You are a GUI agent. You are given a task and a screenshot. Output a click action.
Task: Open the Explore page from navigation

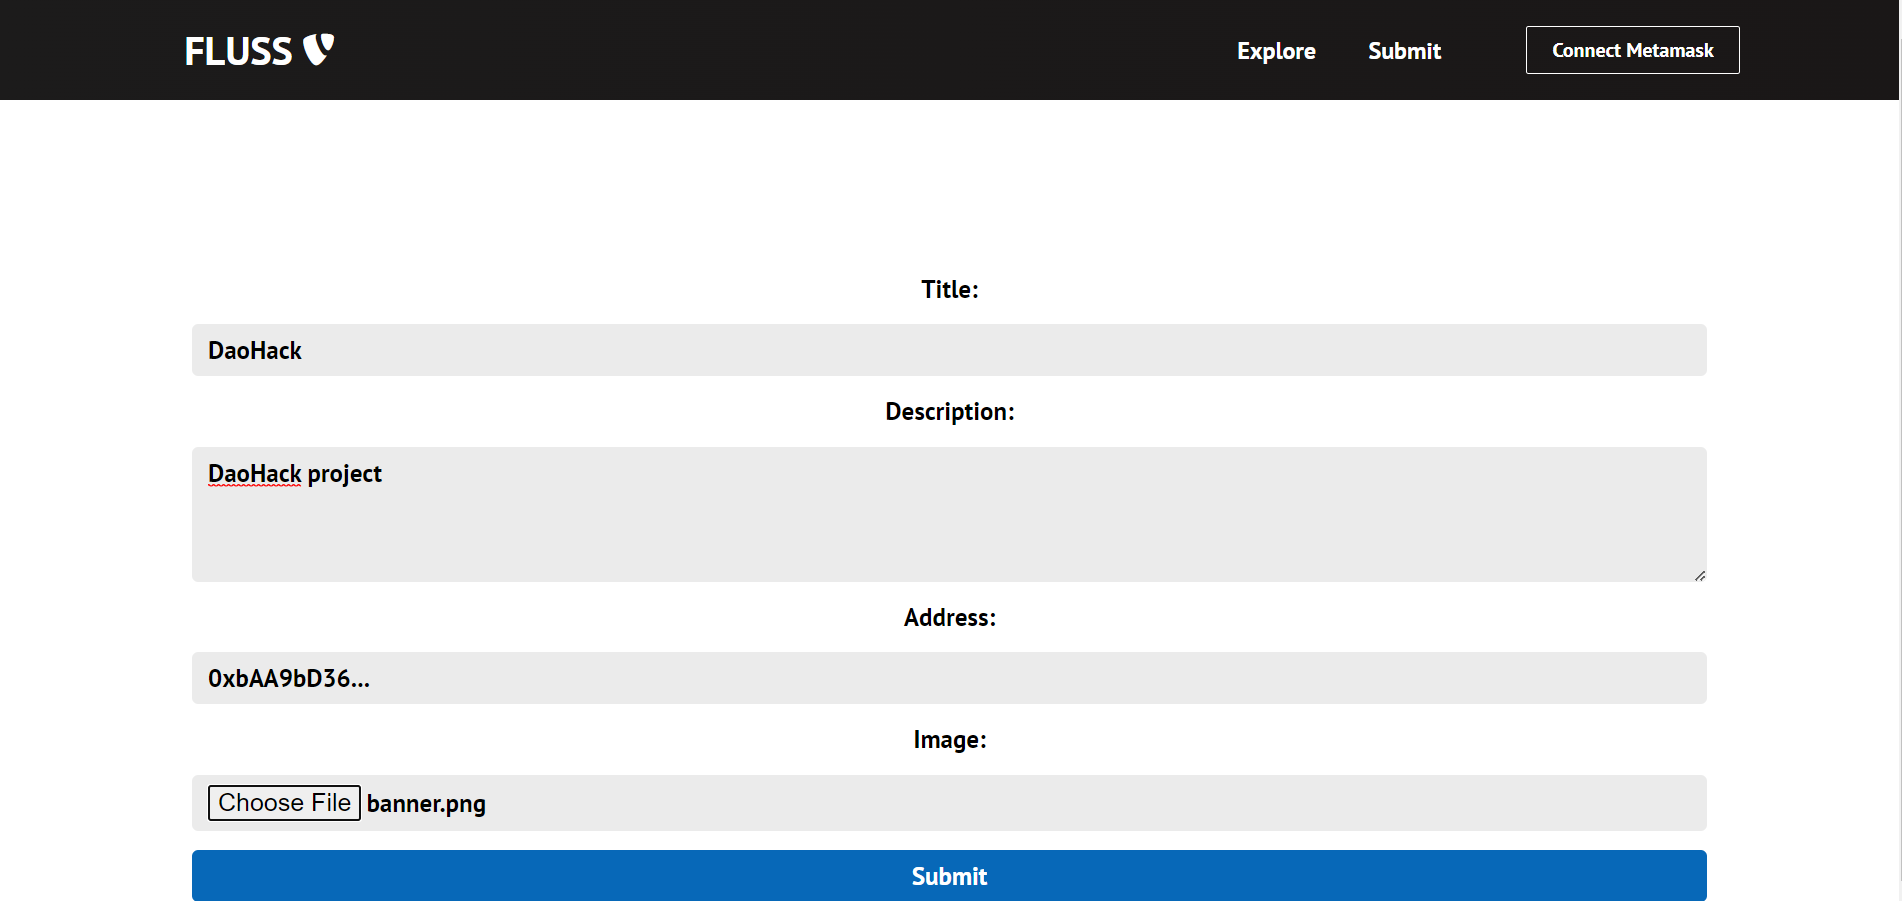(1276, 51)
